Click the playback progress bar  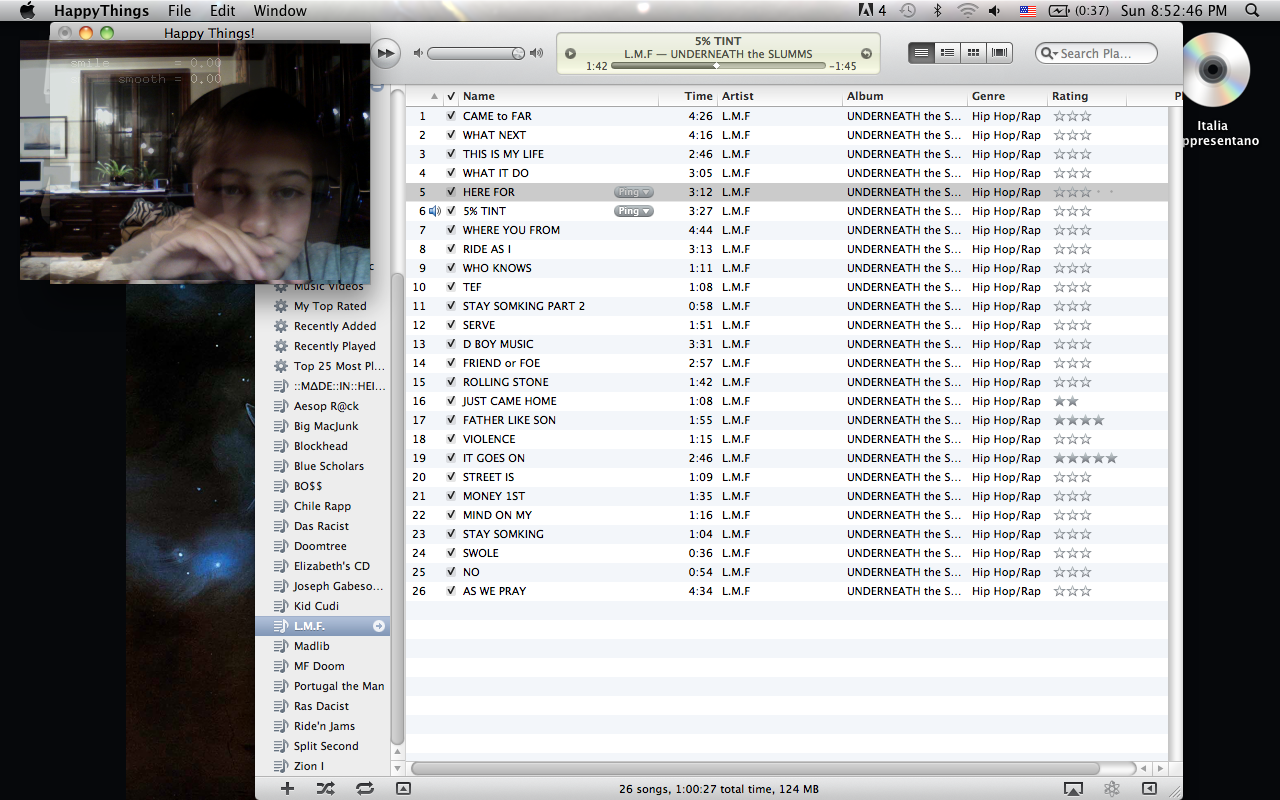tap(718, 66)
